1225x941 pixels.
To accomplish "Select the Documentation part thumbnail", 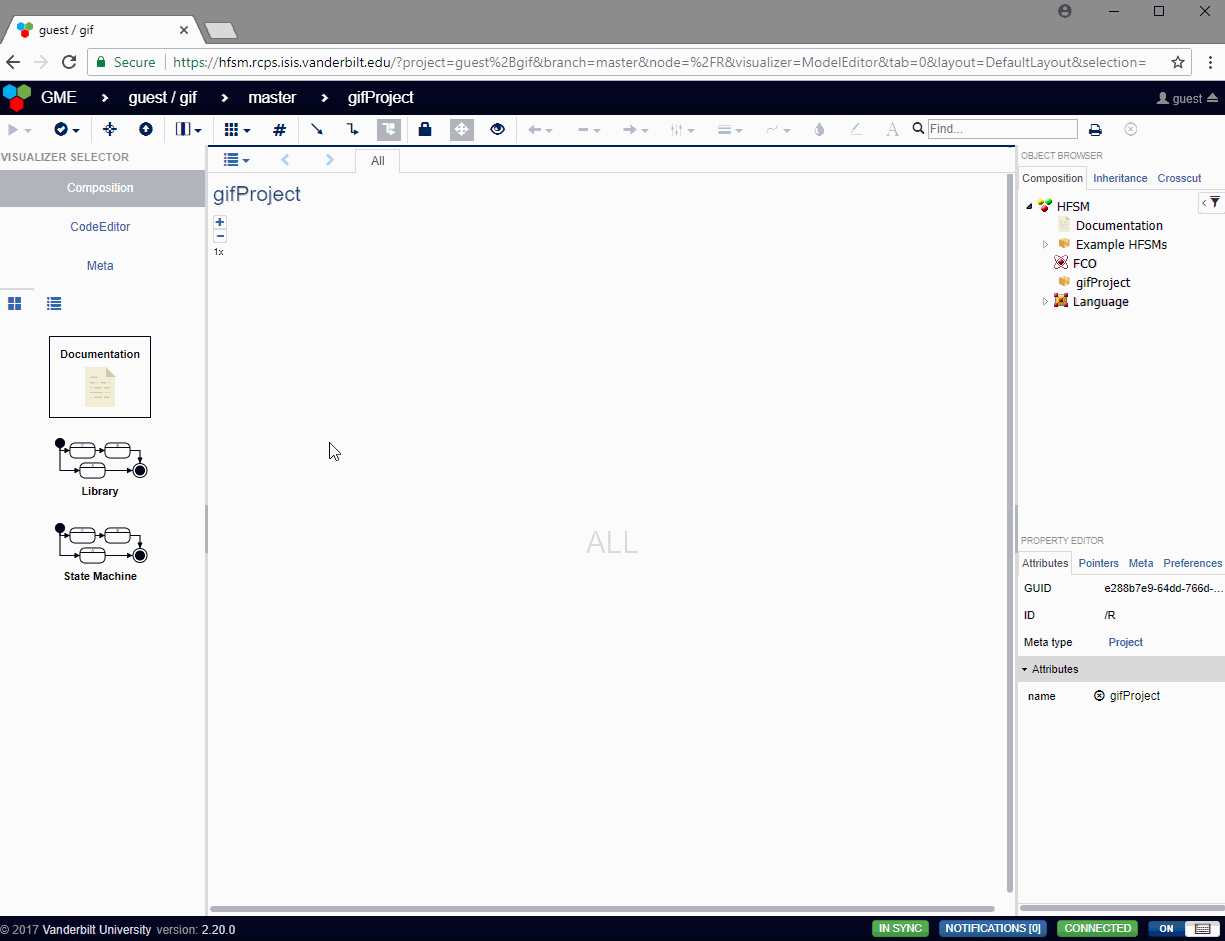I will 100,377.
